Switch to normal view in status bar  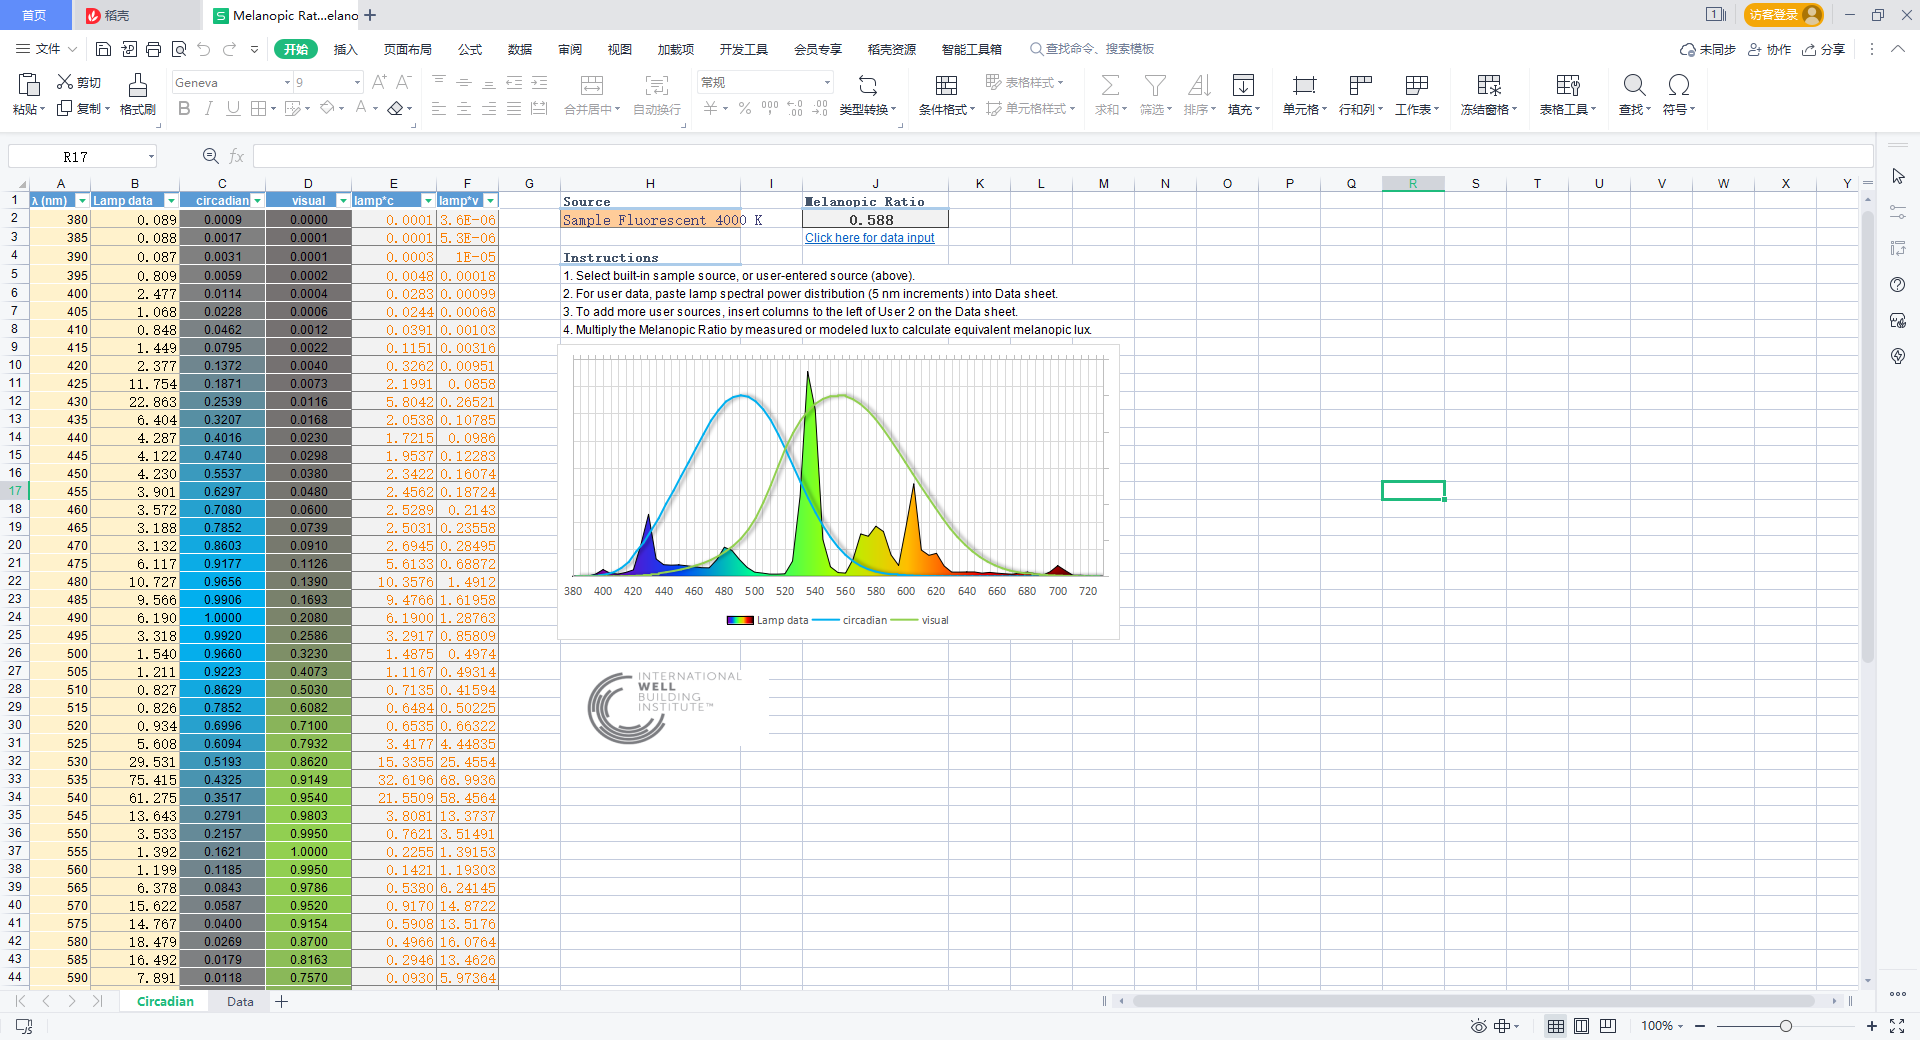(1556, 1026)
